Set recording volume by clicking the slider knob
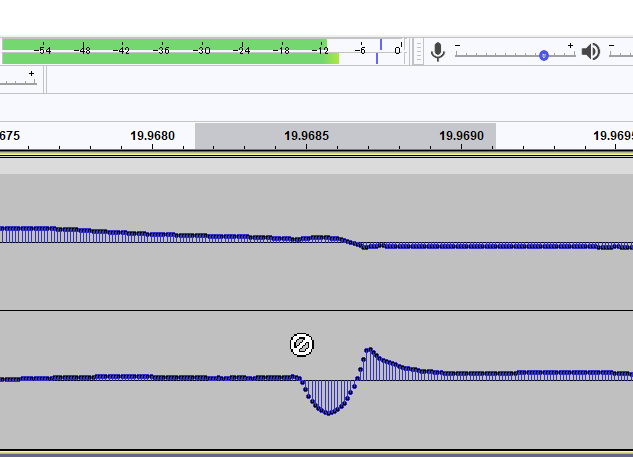 point(543,55)
